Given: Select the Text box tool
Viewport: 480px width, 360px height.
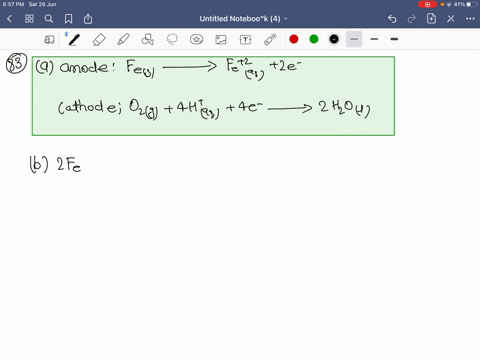Looking at the screenshot, I should point(245,40).
